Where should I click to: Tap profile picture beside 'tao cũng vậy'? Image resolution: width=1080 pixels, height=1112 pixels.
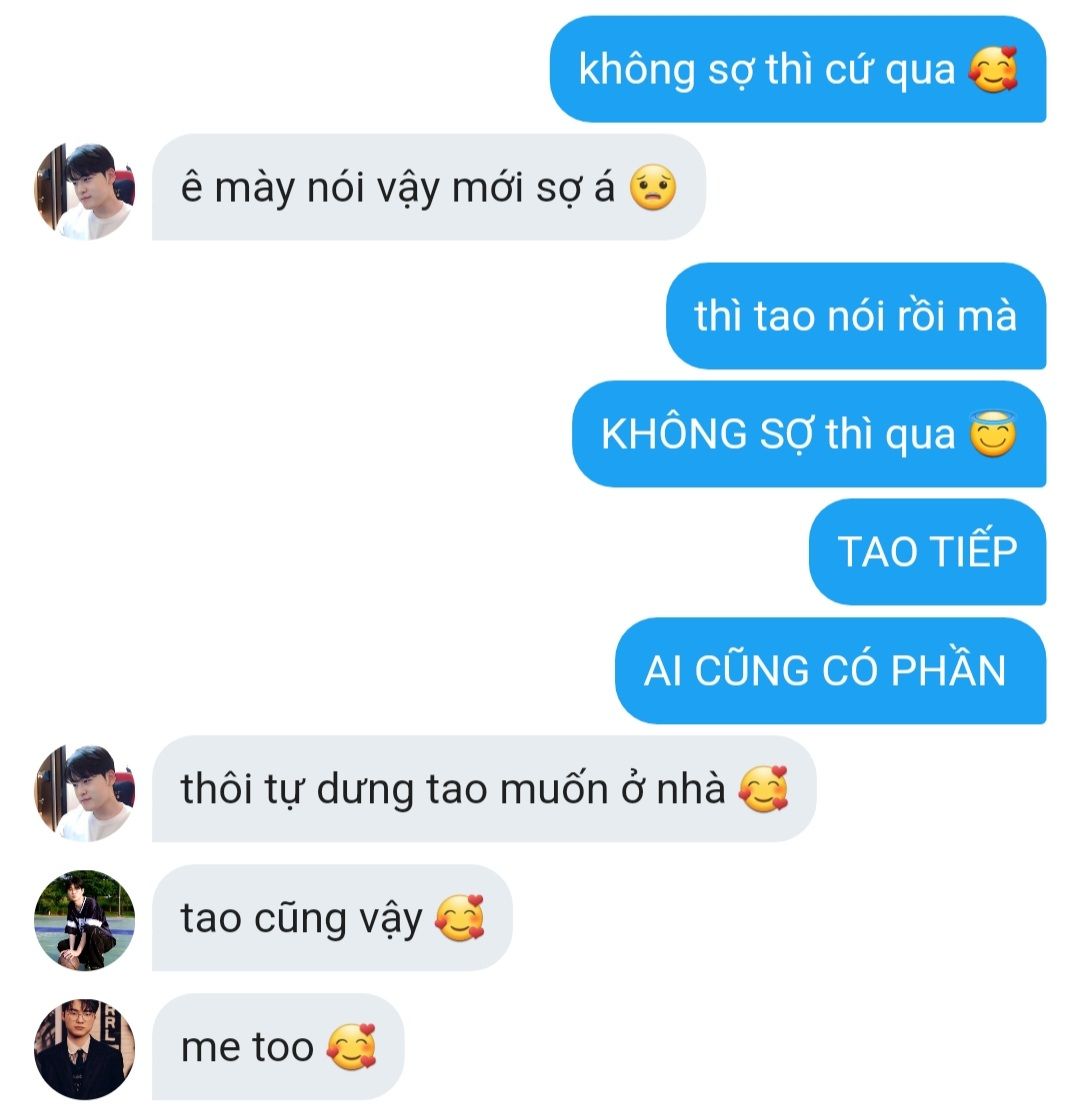pos(84,921)
